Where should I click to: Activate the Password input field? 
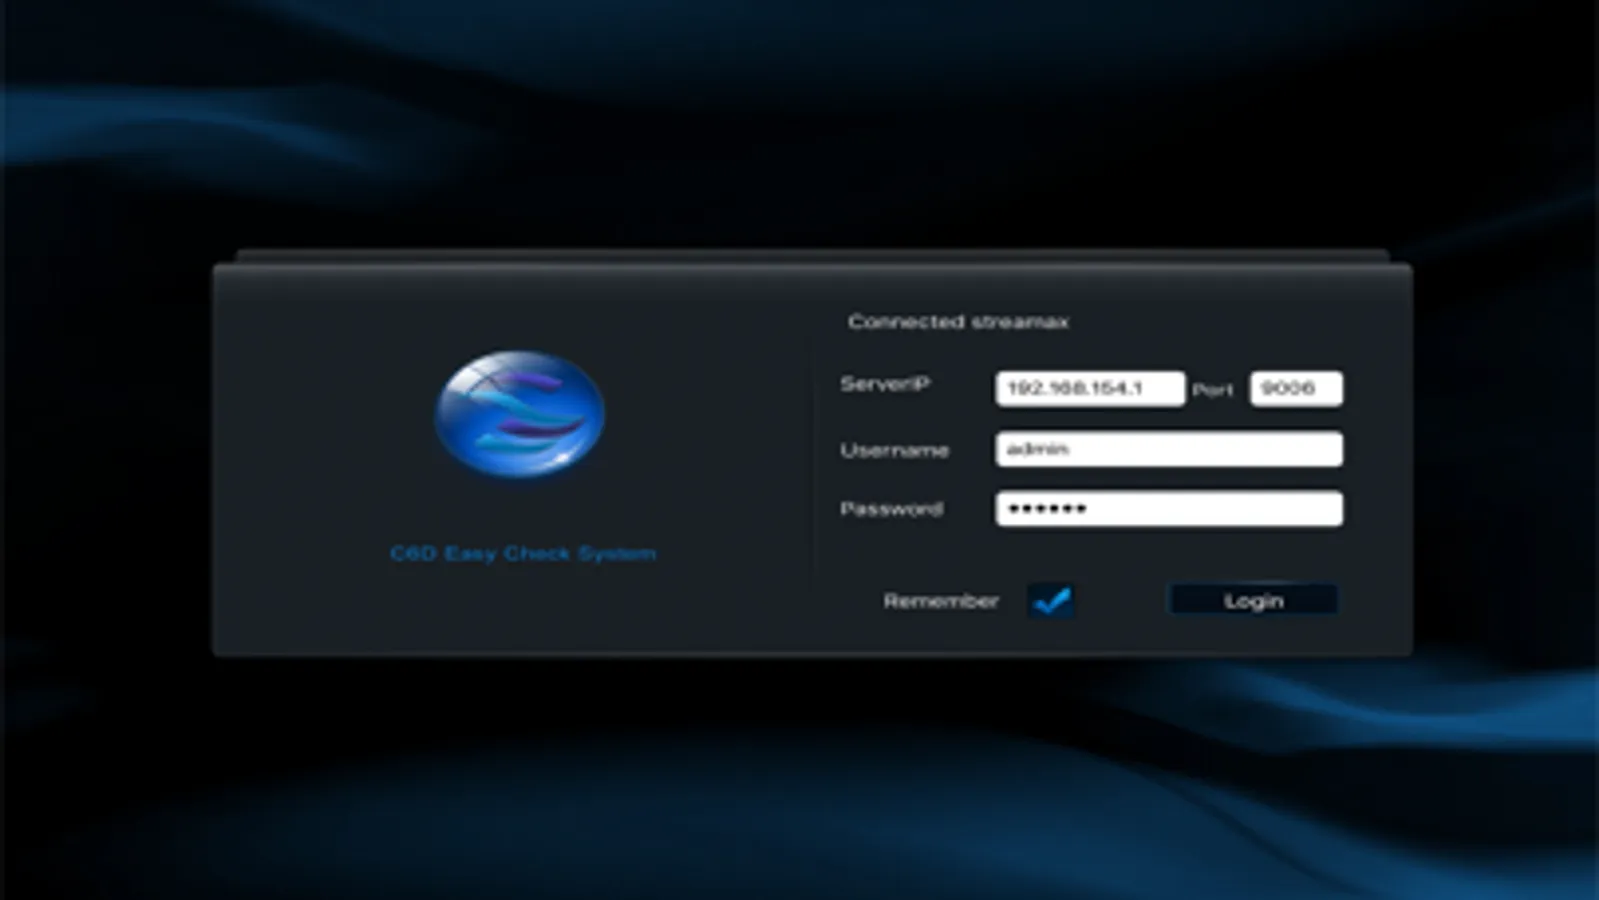tap(1169, 508)
